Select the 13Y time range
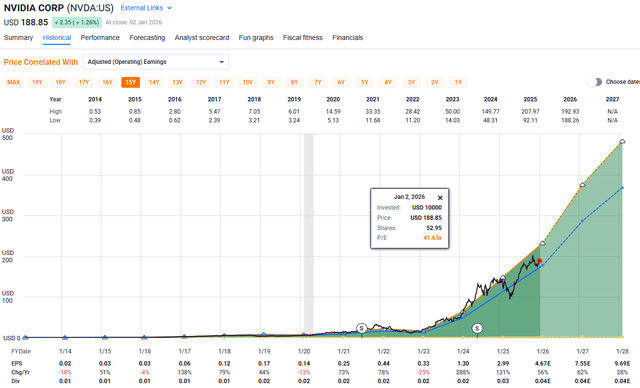The image size is (640, 388). (178, 82)
